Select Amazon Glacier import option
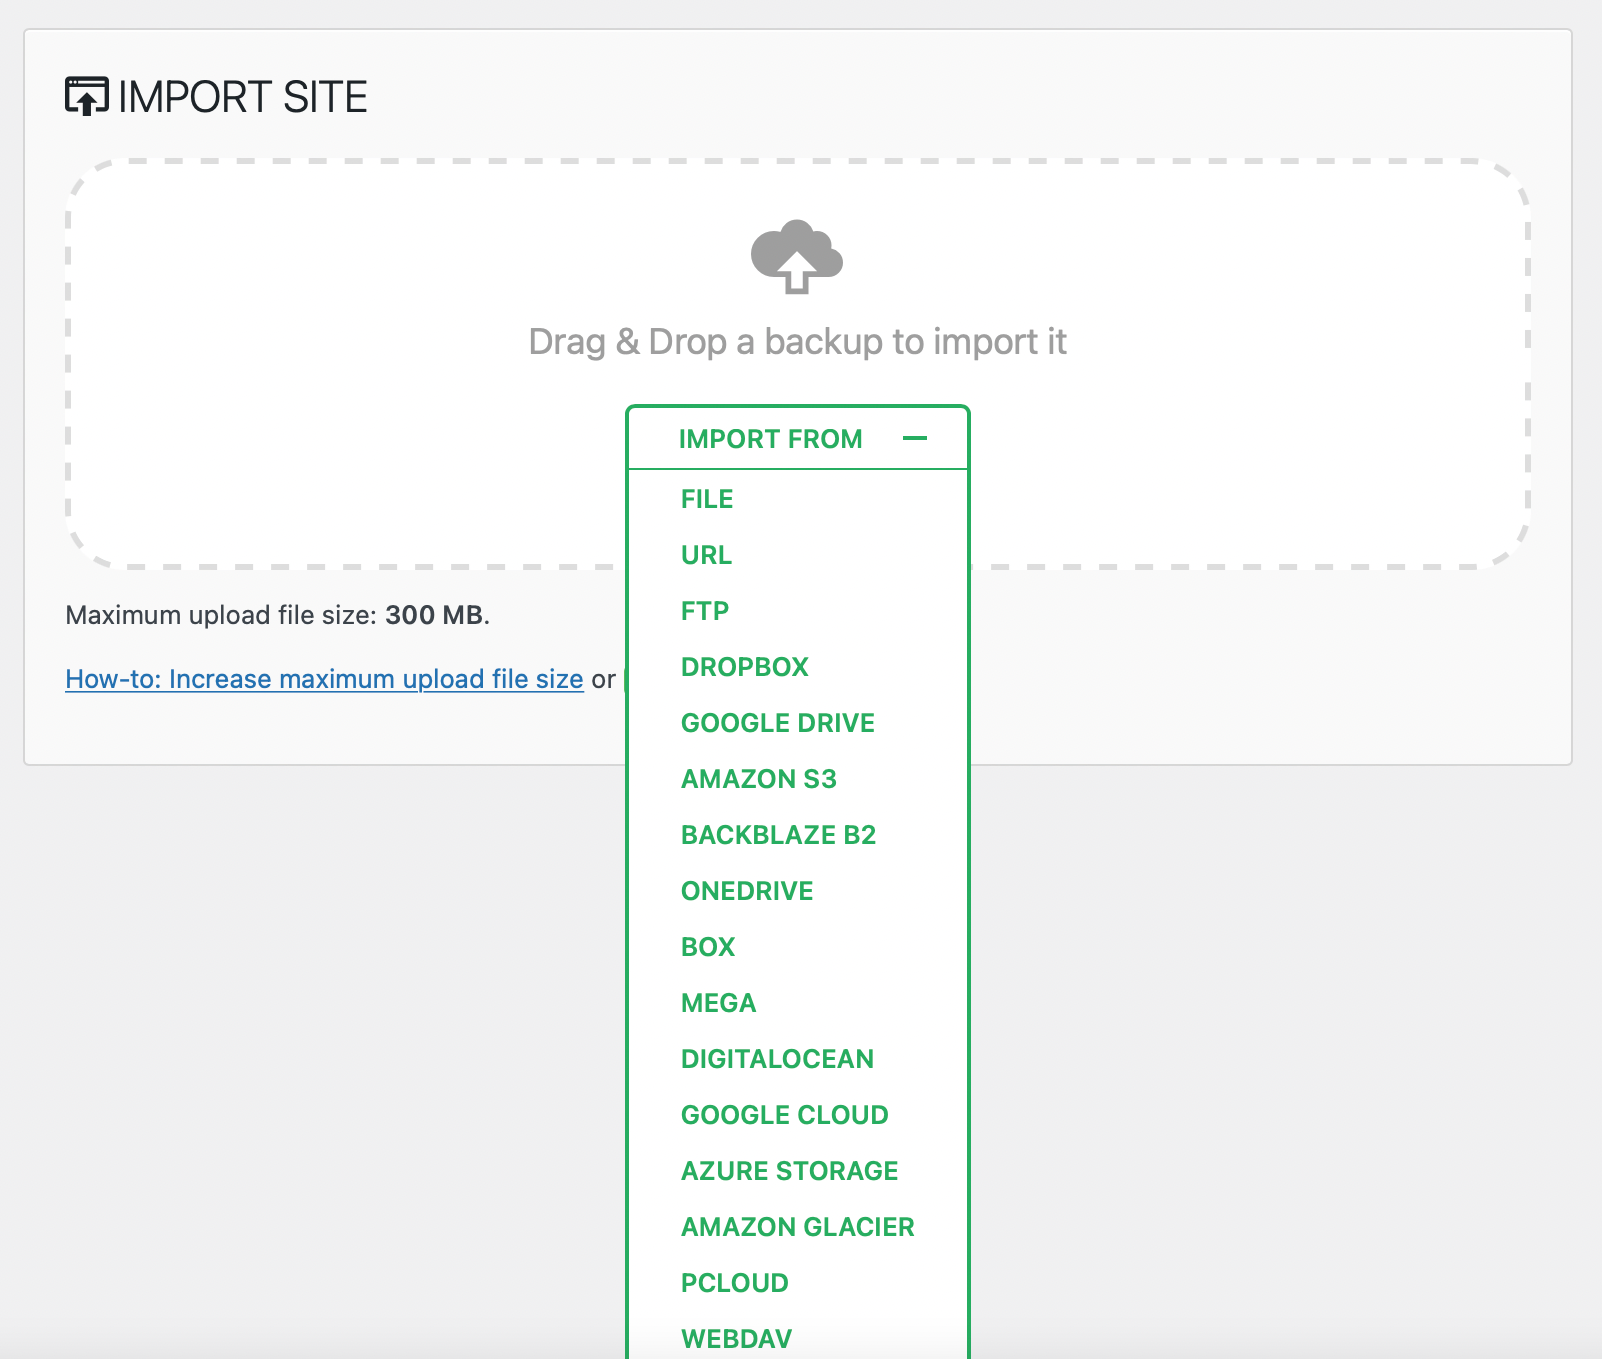This screenshot has height=1359, width=1602. [798, 1227]
